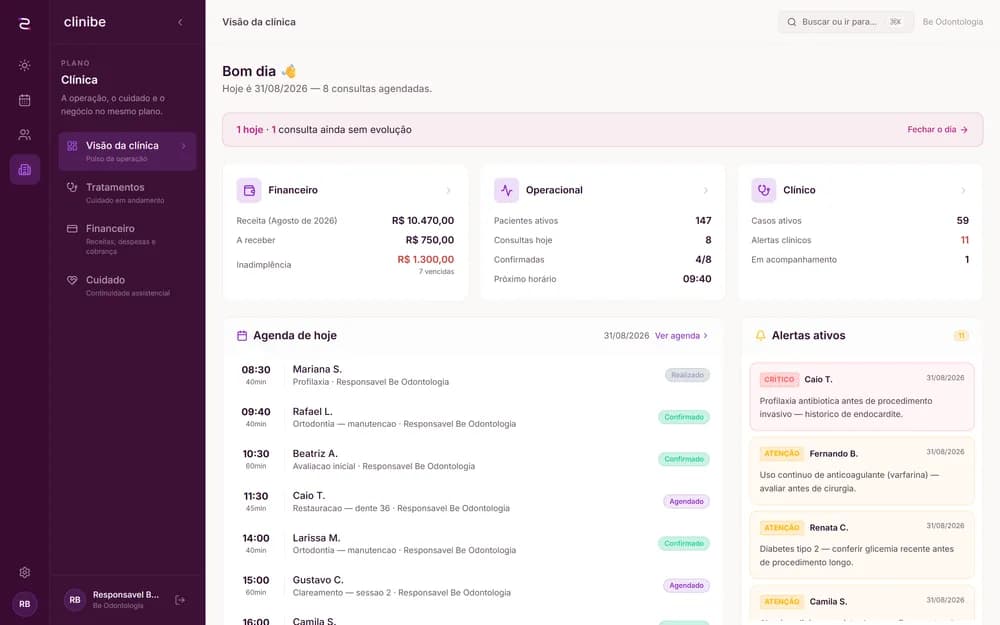The height and width of the screenshot is (625, 1000).
Task: Open the Fernando B. anticoagulante alert card
Action: 862,471
